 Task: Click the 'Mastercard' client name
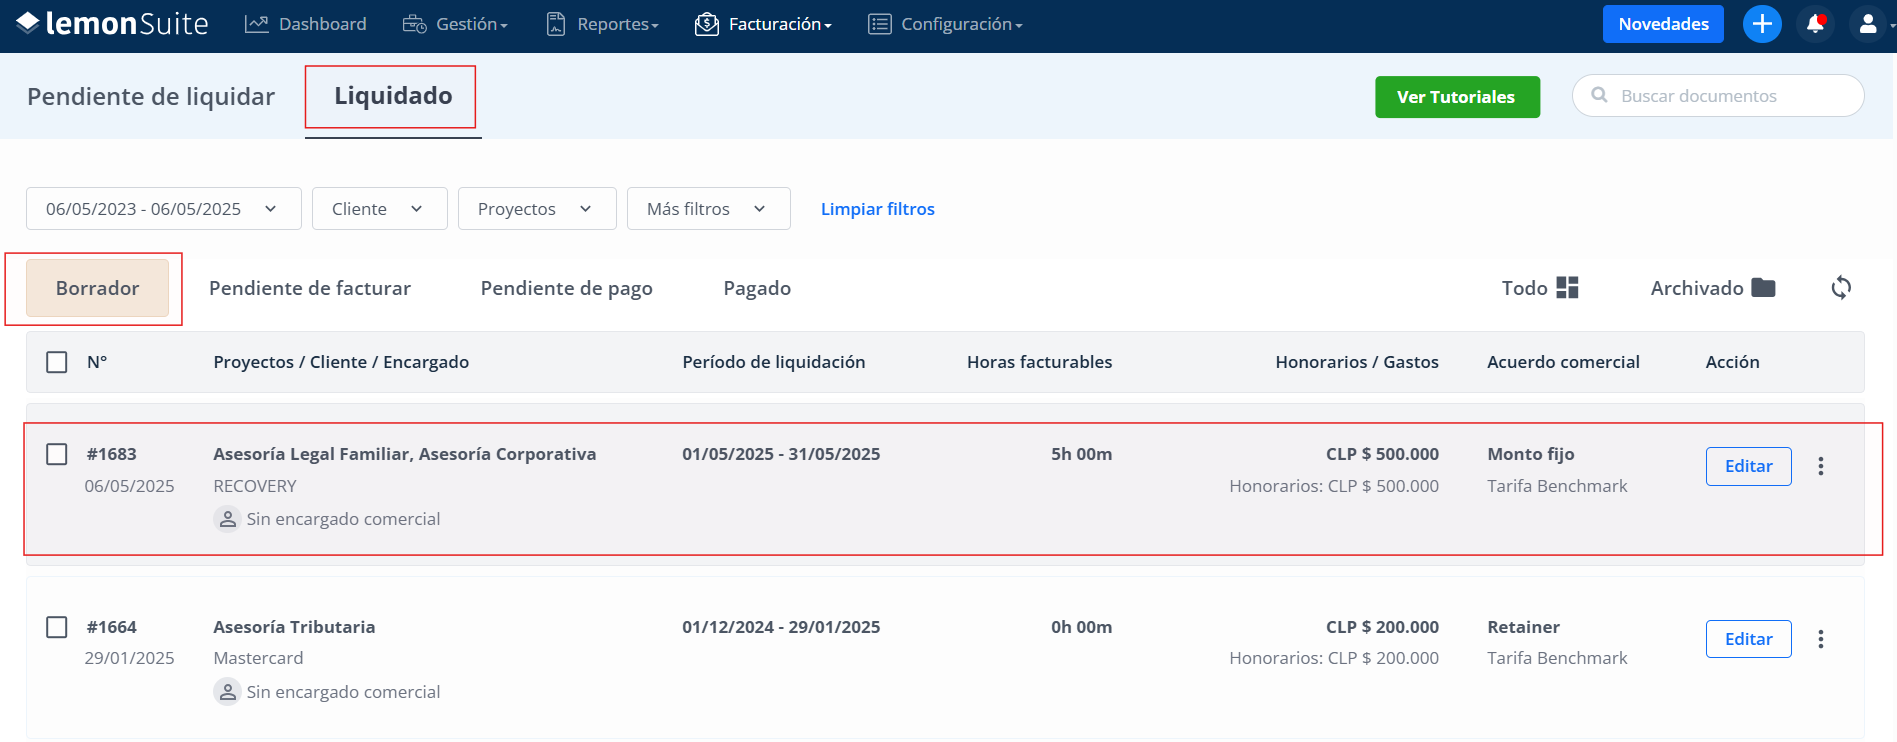pos(258,658)
